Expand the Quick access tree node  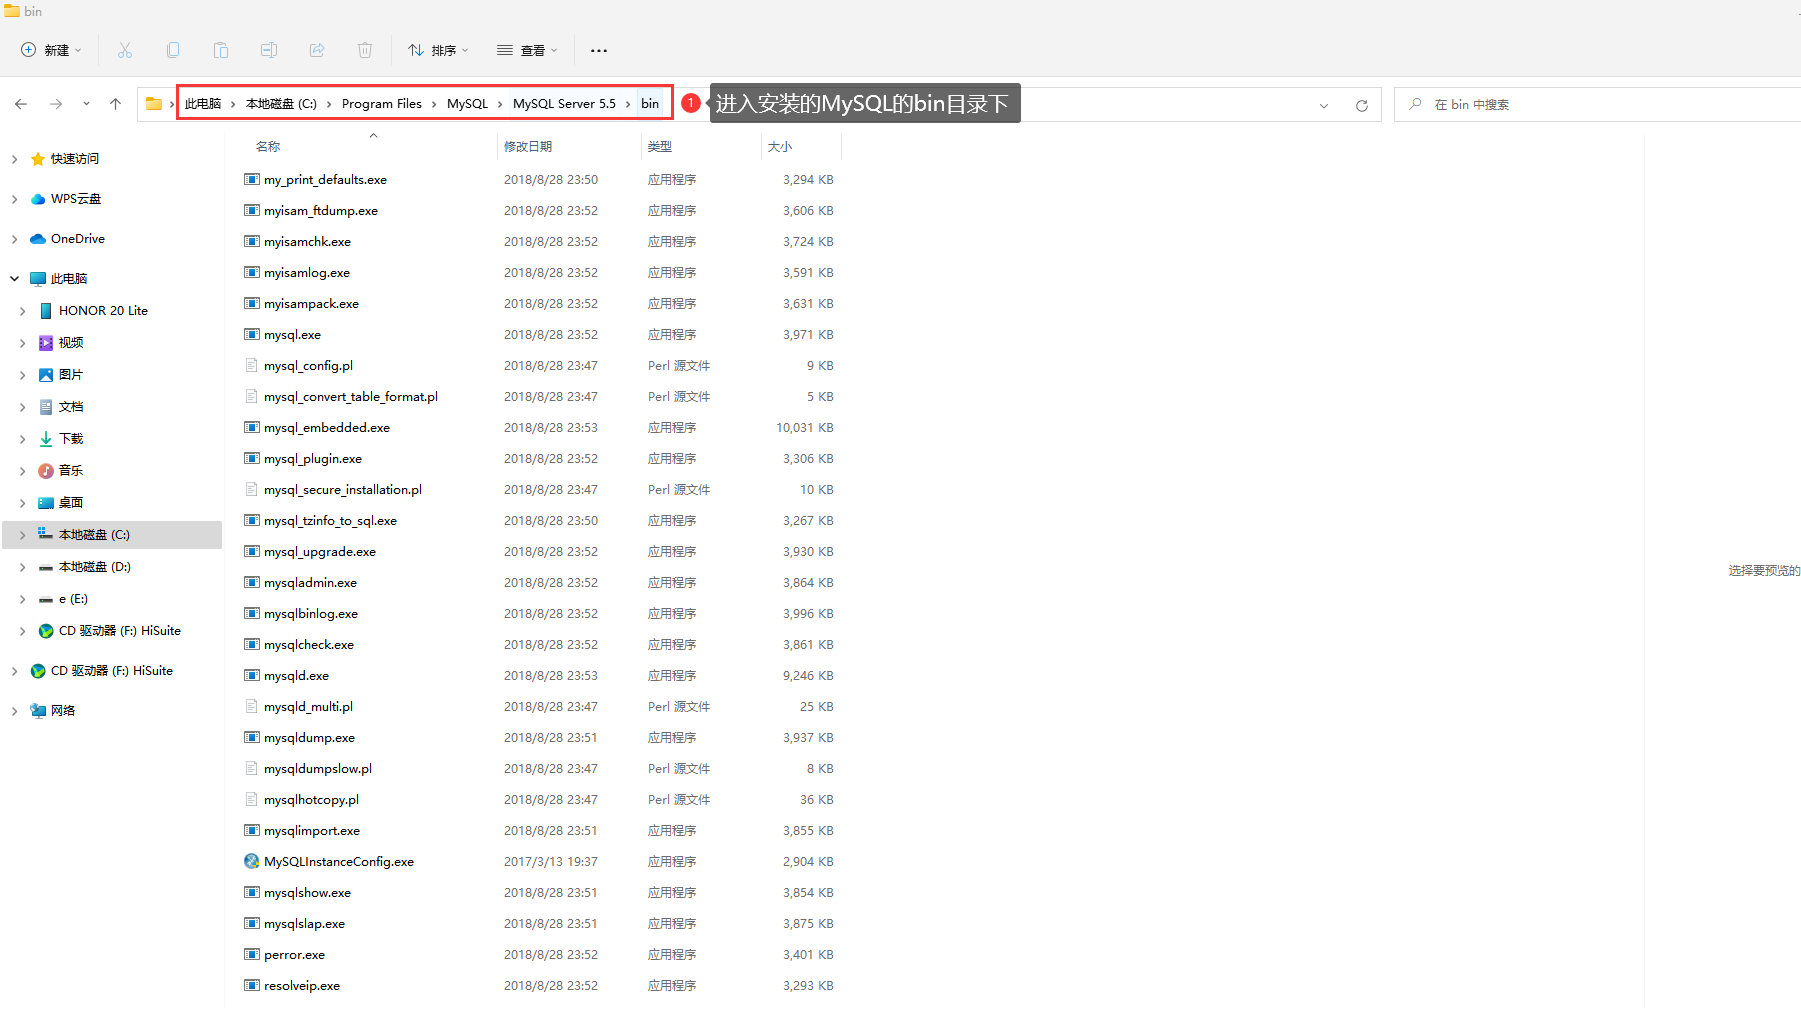(x=14, y=159)
